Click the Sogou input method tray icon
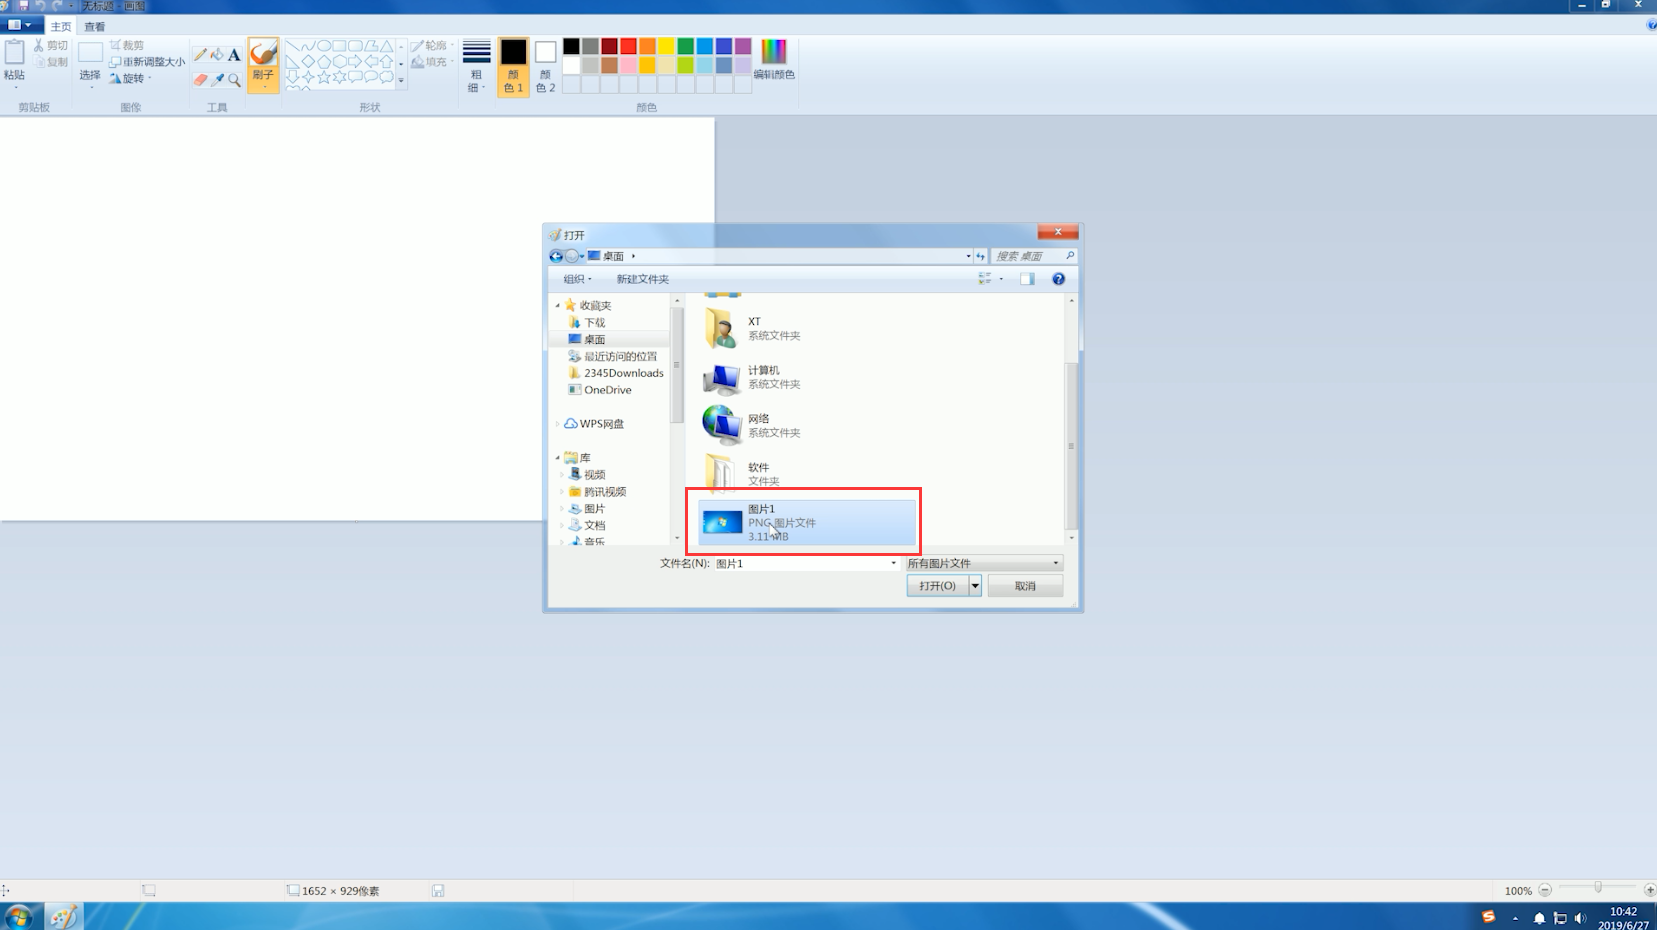Screen dimensions: 1657x930 [x=1488, y=917]
